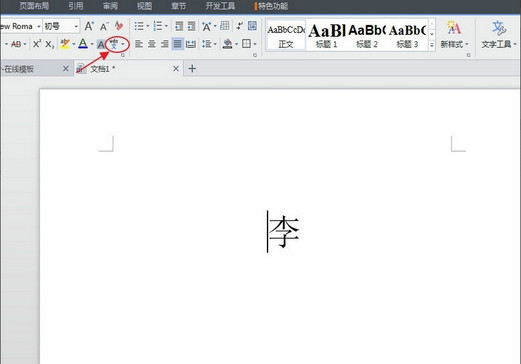Click the line spacing icon
This screenshot has height=364, width=521.
pos(207,44)
